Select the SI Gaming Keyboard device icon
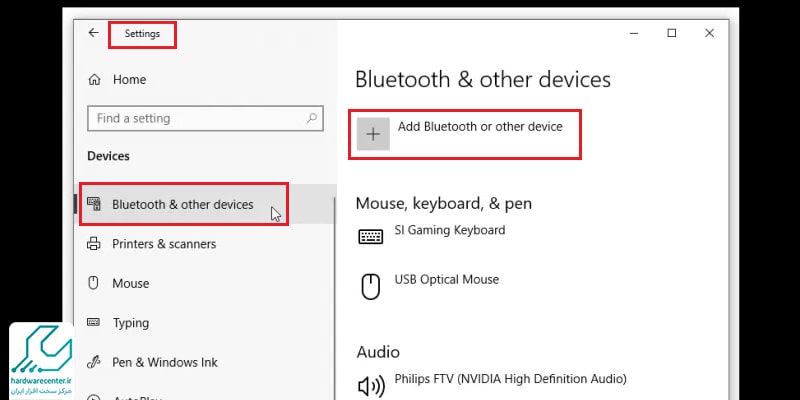The width and height of the screenshot is (800, 400). coord(371,237)
